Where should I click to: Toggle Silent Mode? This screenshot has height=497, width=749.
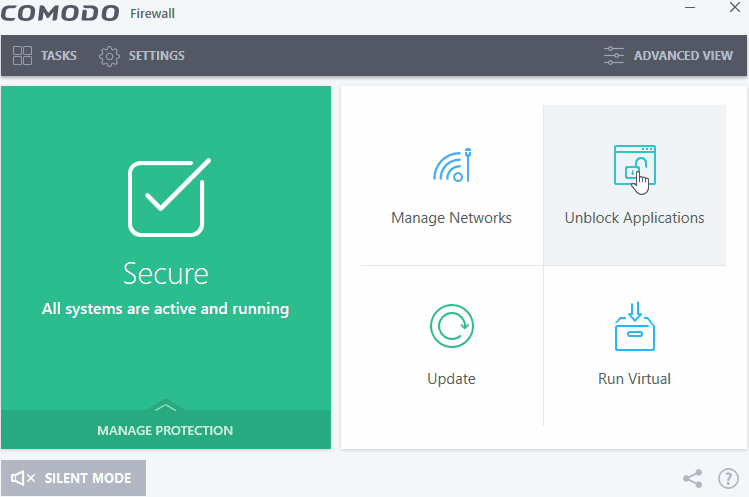pos(73,478)
